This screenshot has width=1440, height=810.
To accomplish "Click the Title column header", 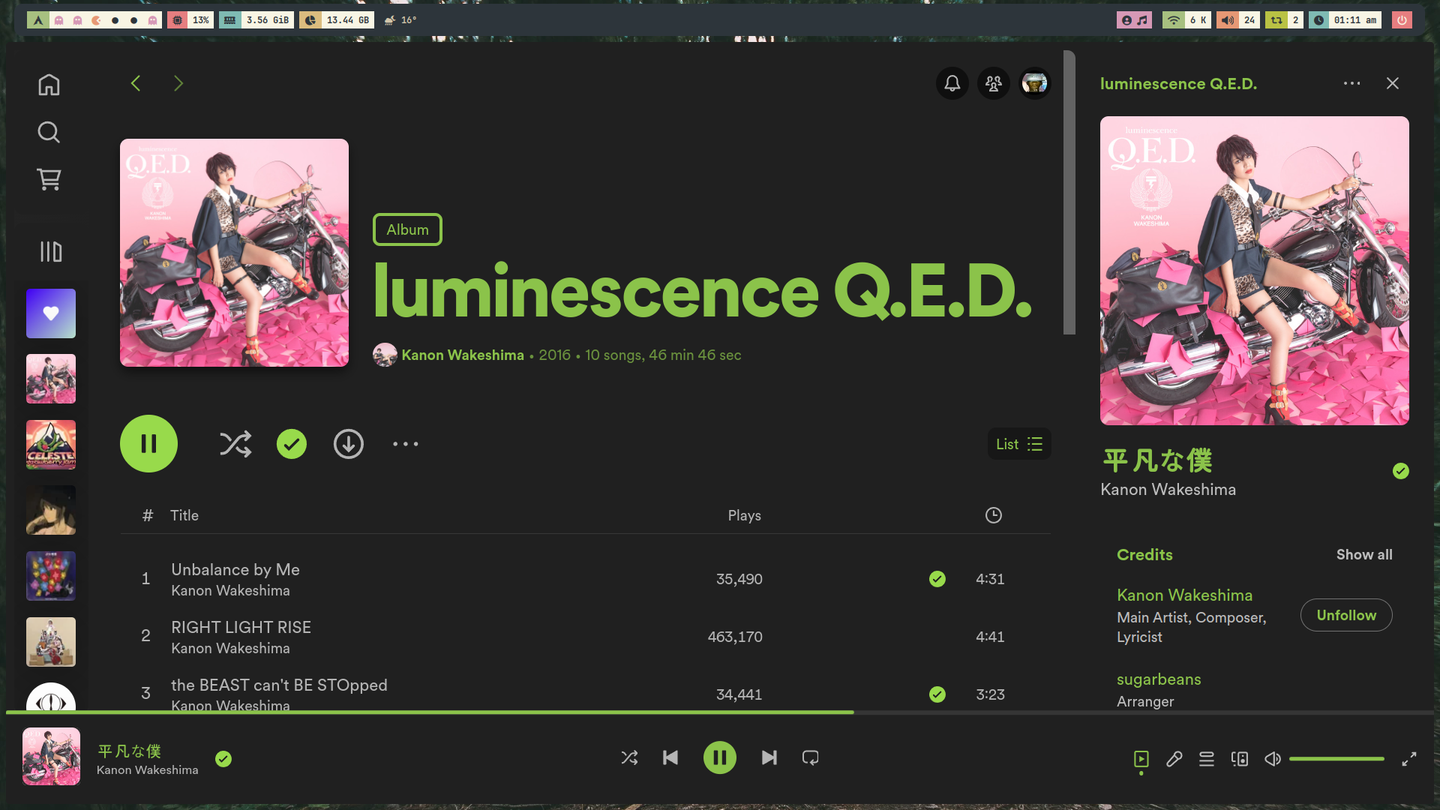I will pos(185,515).
